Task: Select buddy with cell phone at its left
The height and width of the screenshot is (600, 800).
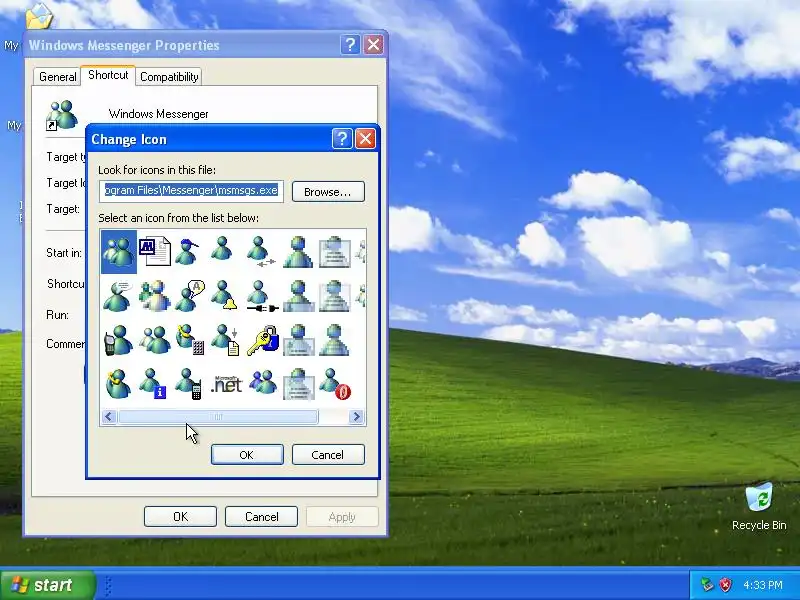Action: [118, 340]
